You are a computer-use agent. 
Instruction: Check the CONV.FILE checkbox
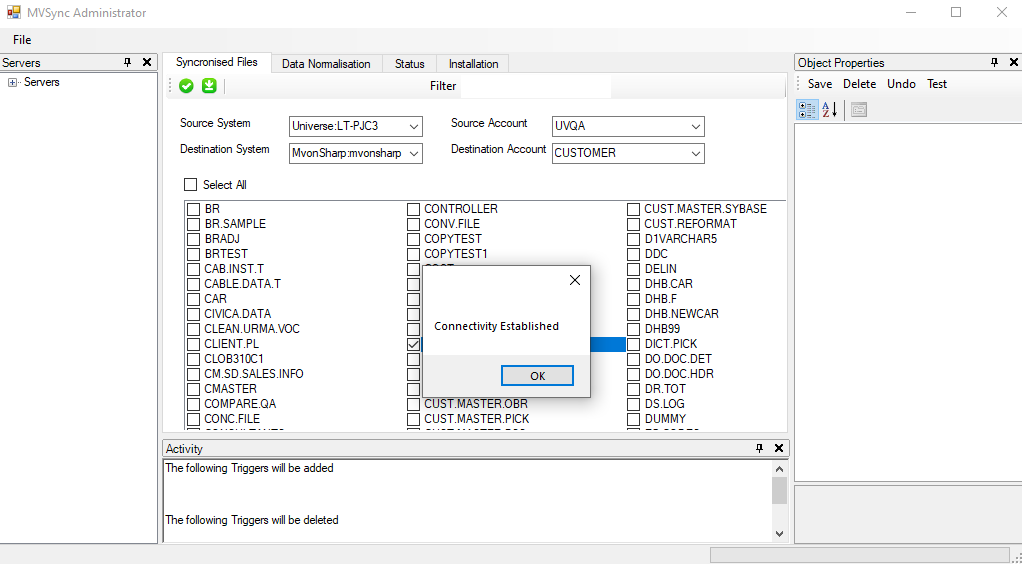[413, 224]
